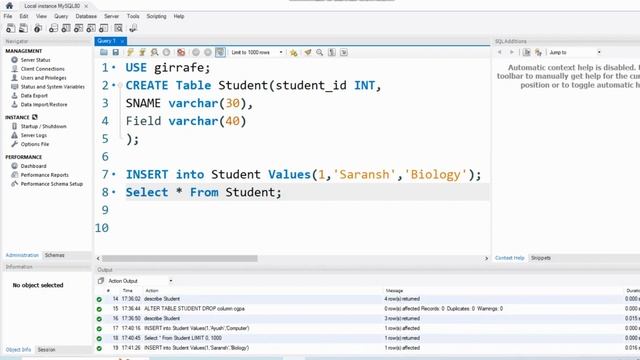Switch to the Session tab
Image resolution: width=640 pixels, height=360 pixels.
(46, 350)
